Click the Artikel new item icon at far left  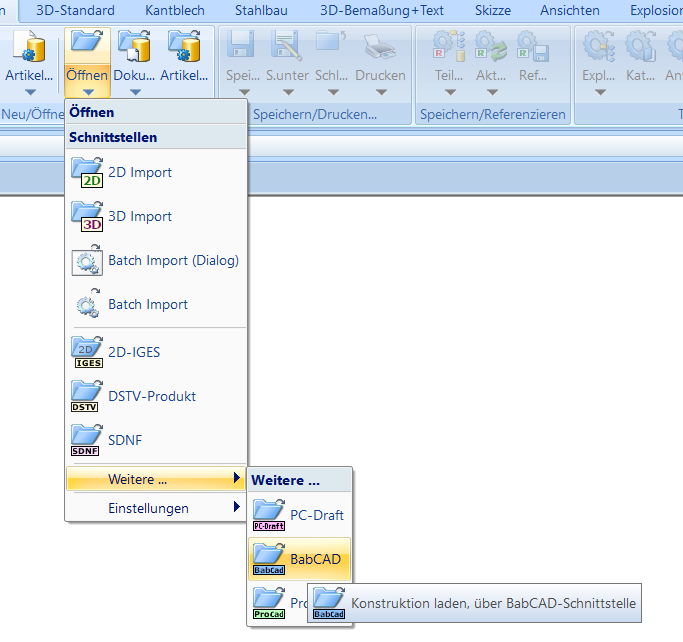coord(29,46)
